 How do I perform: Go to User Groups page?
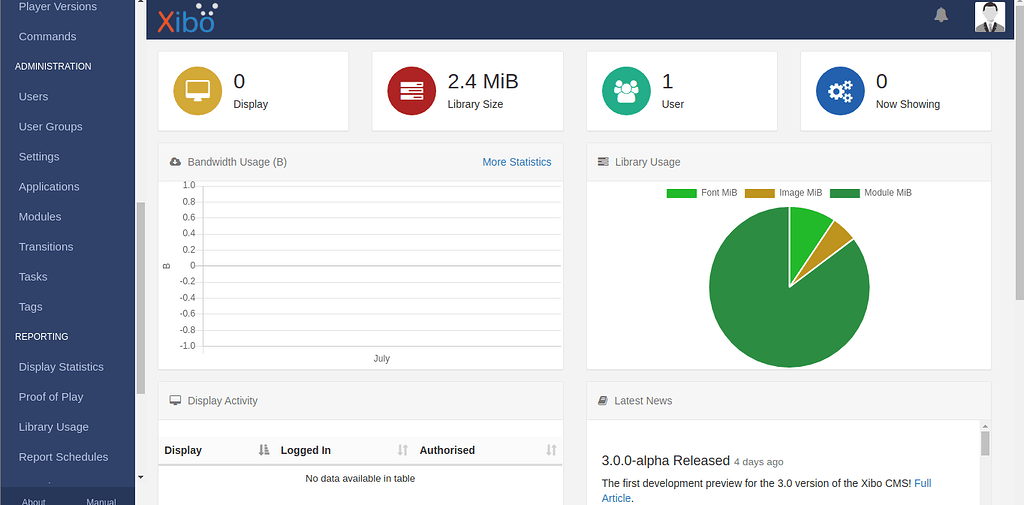tap(50, 127)
